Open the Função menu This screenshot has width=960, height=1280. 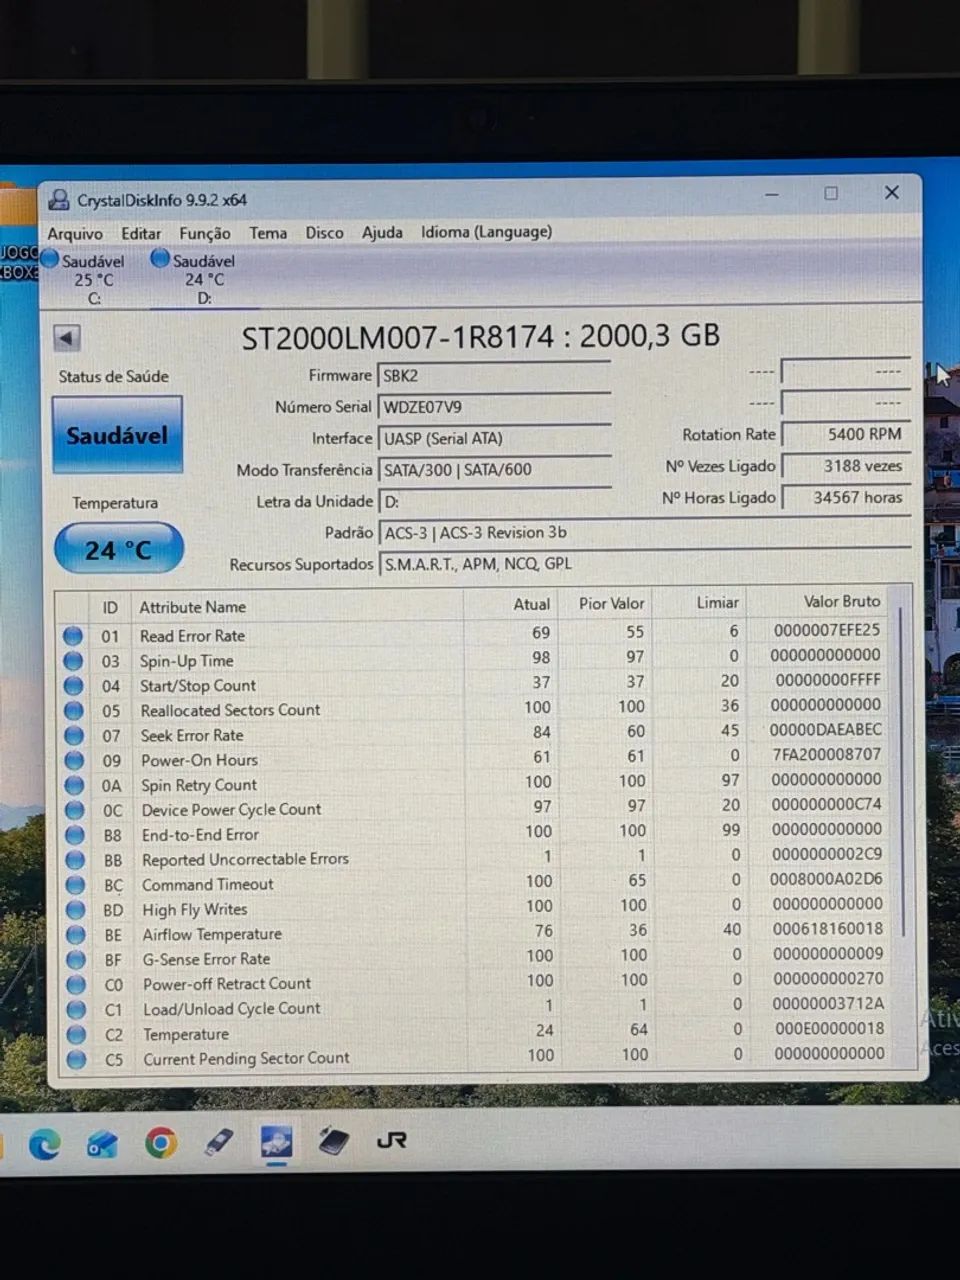click(204, 233)
